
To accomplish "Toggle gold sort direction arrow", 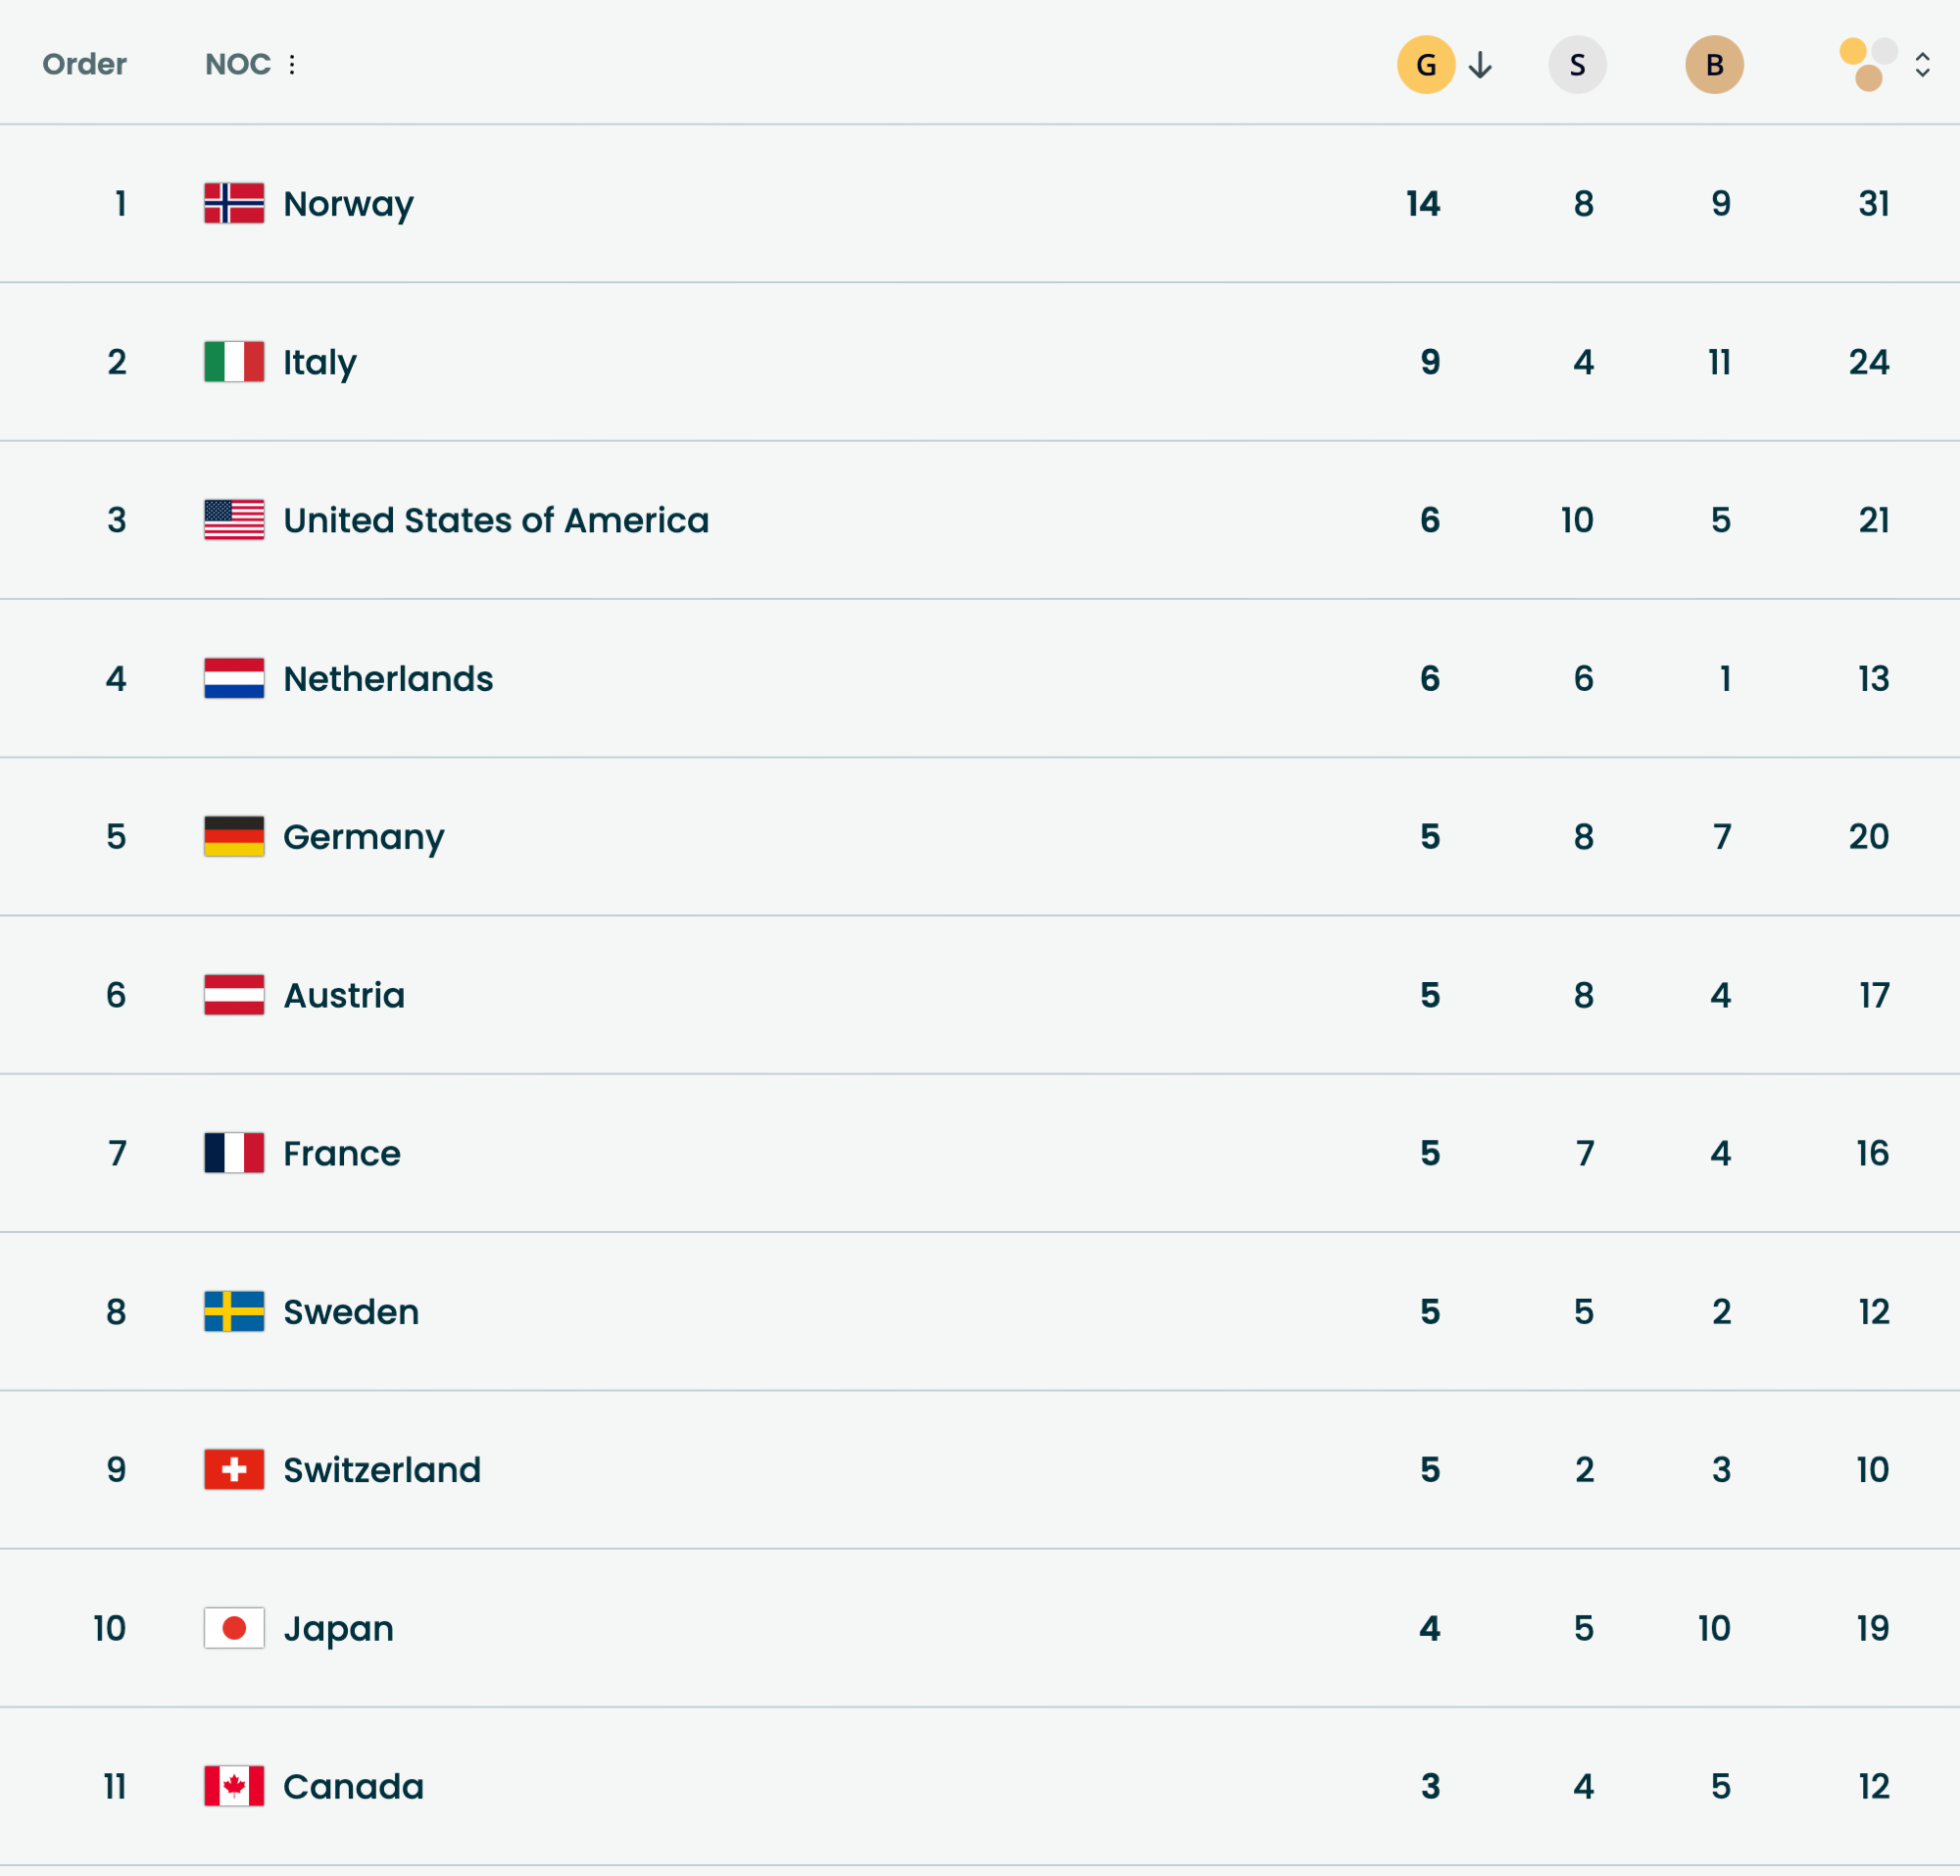I will click(x=1480, y=66).
